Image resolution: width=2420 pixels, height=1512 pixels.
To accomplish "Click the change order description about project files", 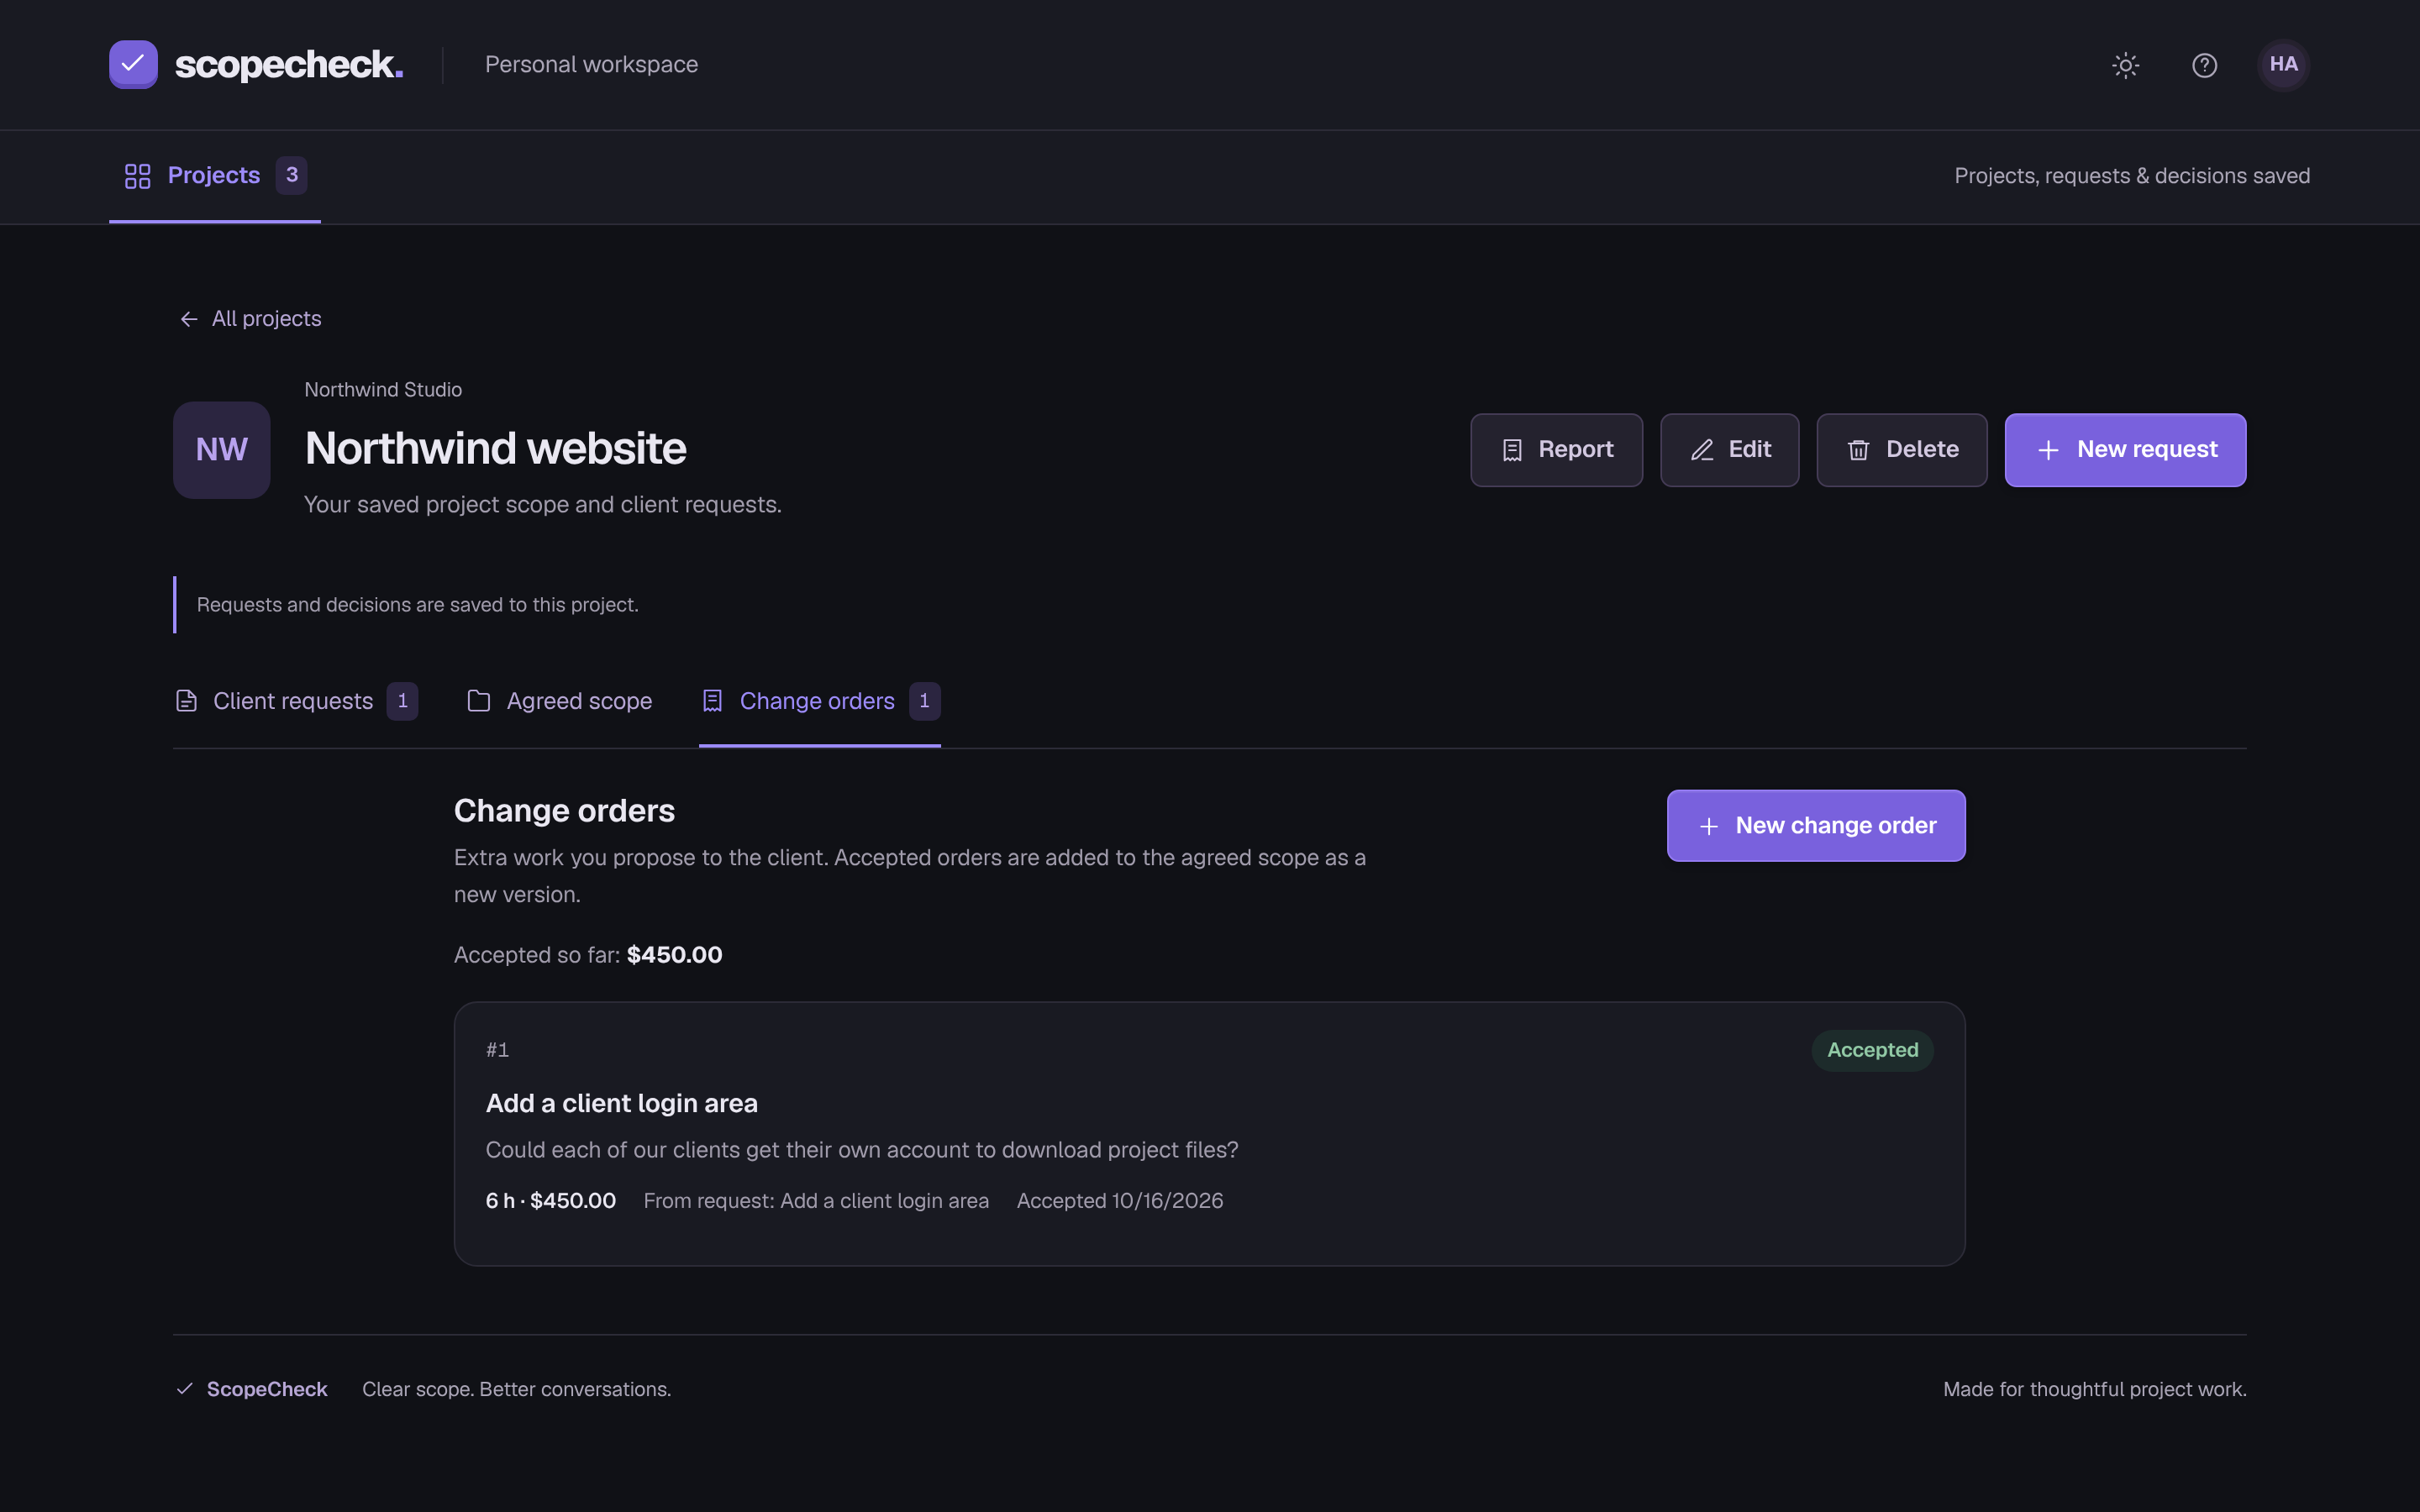I will pos(861,1150).
